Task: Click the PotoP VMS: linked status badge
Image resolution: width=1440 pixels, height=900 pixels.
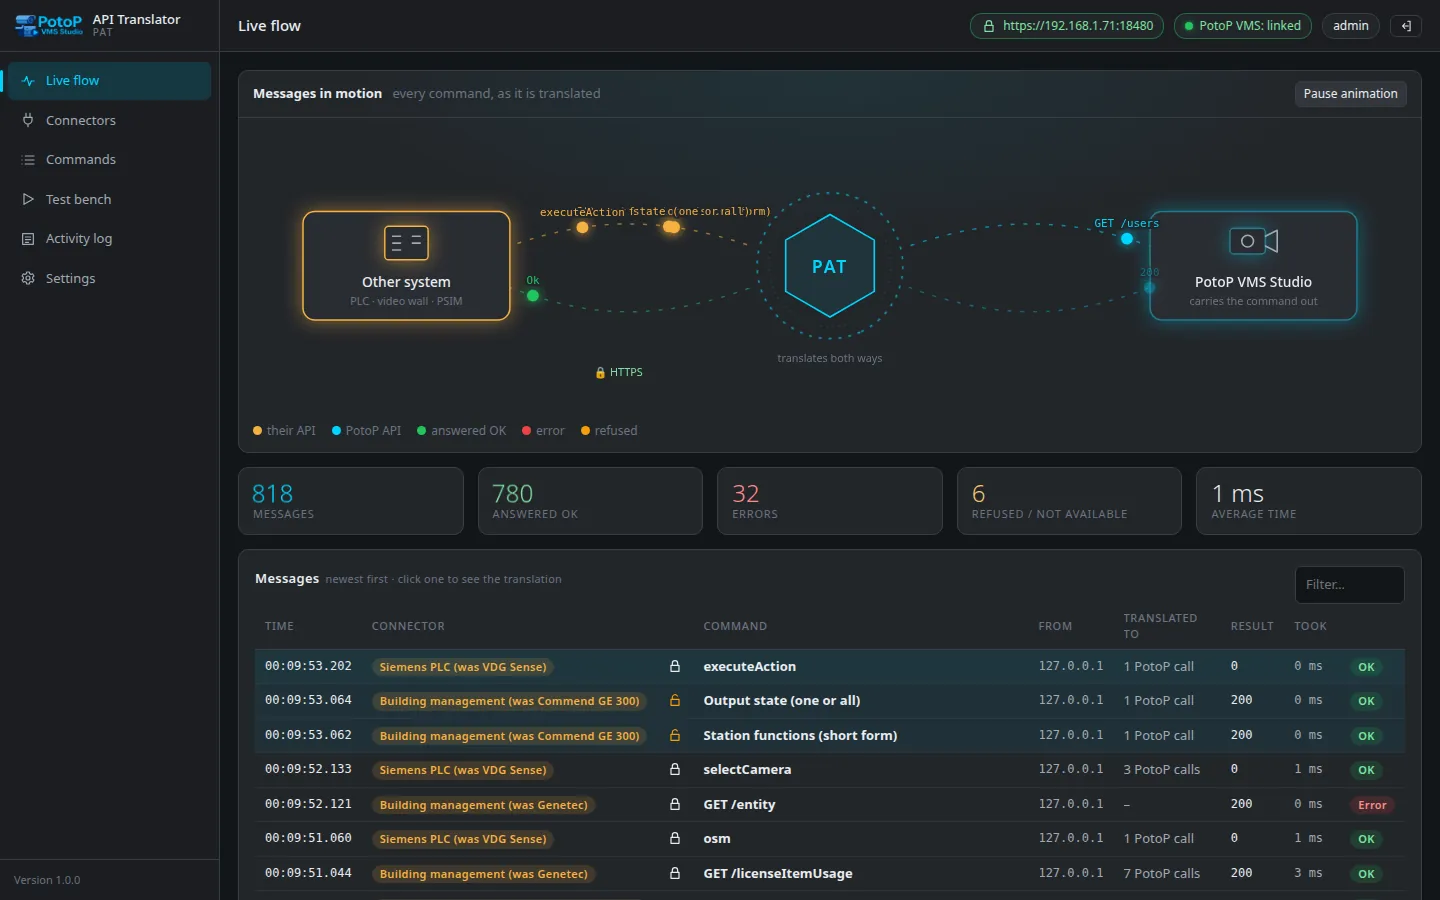Action: pos(1243,26)
